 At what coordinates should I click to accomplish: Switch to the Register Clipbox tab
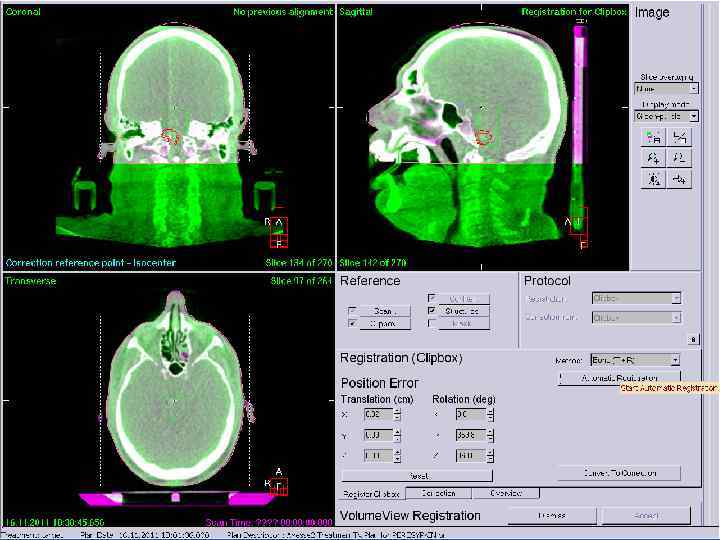tap(371, 494)
